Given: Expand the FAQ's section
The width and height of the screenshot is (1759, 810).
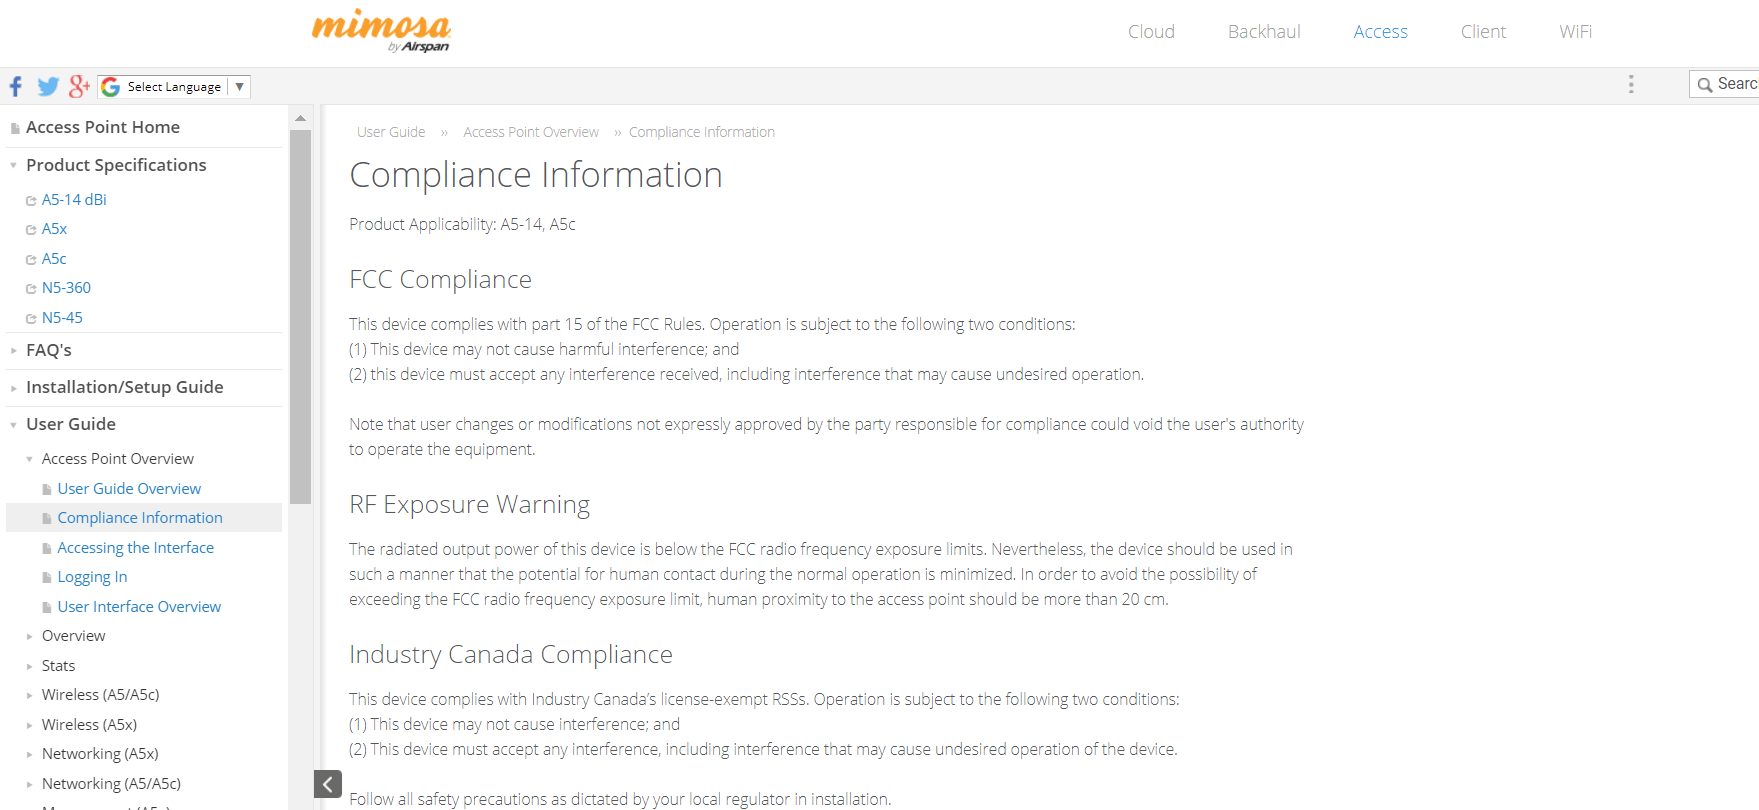Looking at the screenshot, I should click(14, 351).
